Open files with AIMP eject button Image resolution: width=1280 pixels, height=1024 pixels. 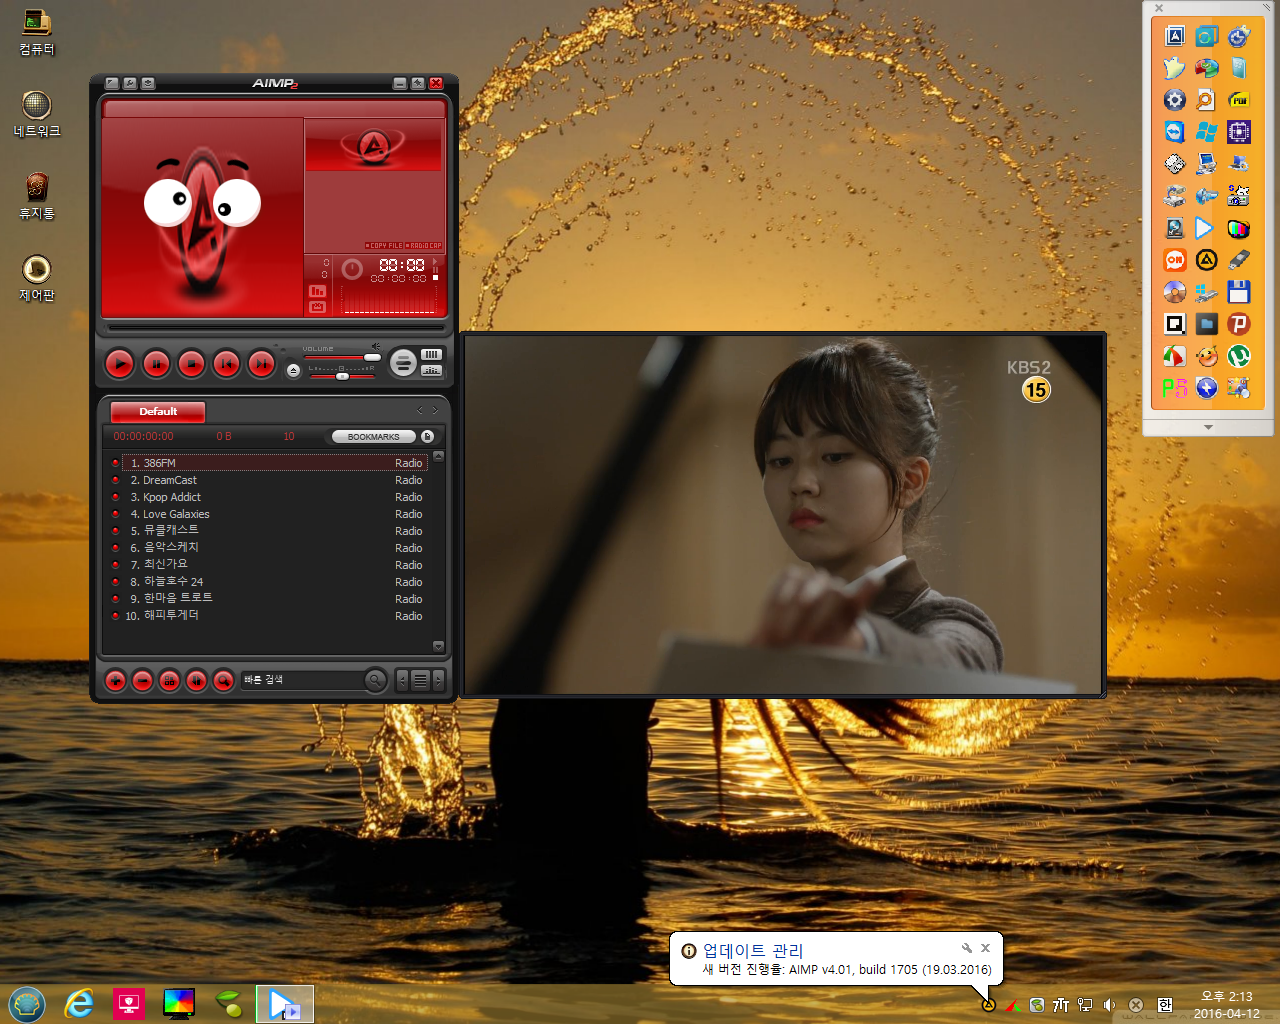tap(293, 370)
